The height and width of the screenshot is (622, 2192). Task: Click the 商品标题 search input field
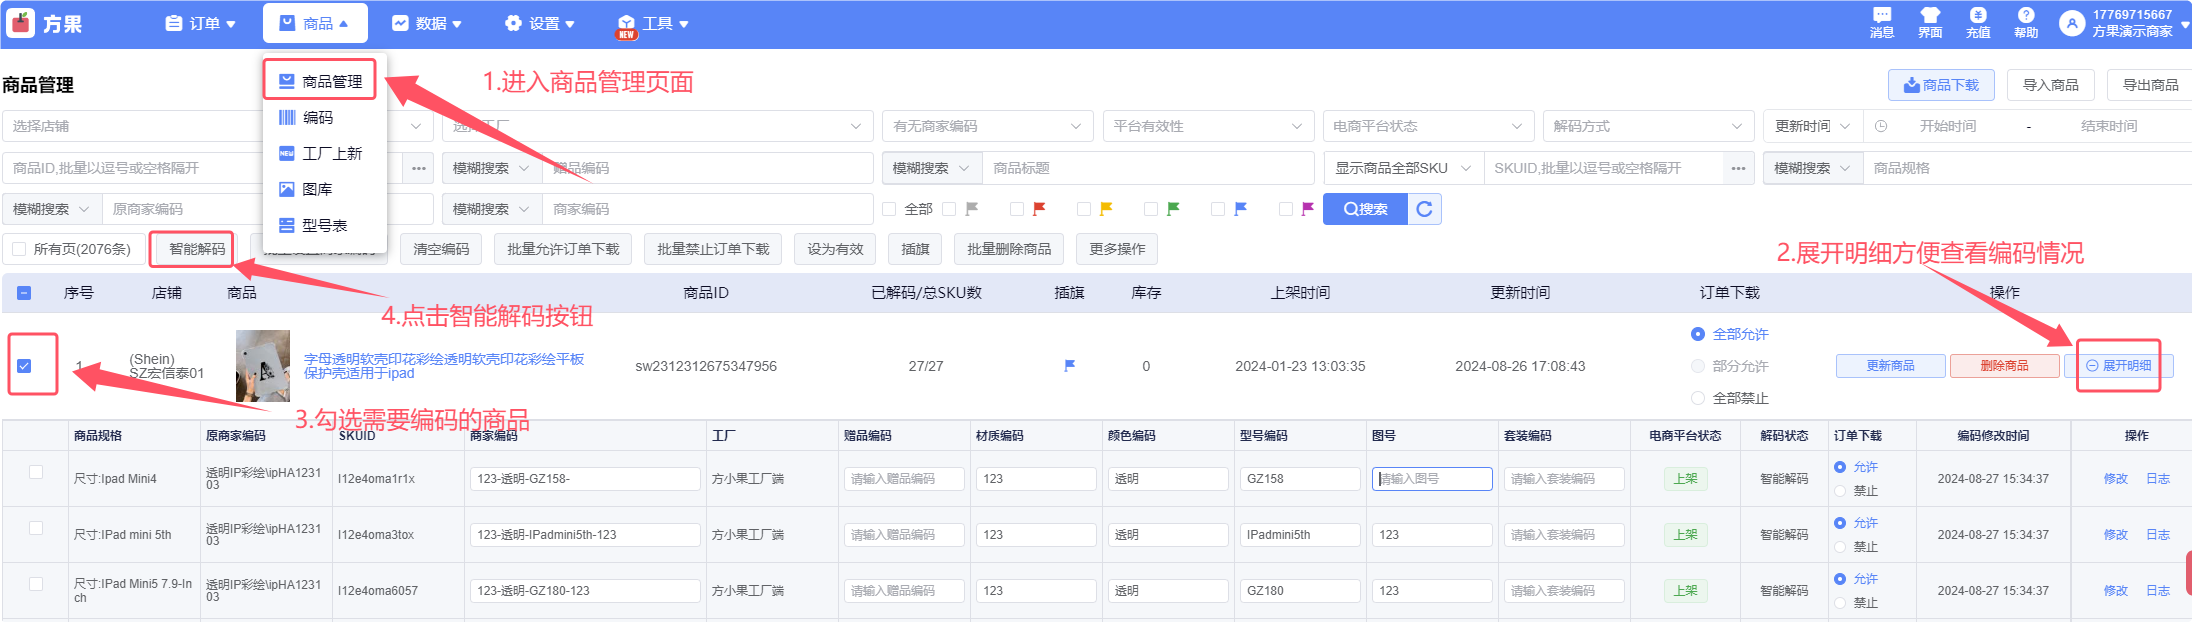click(1147, 168)
